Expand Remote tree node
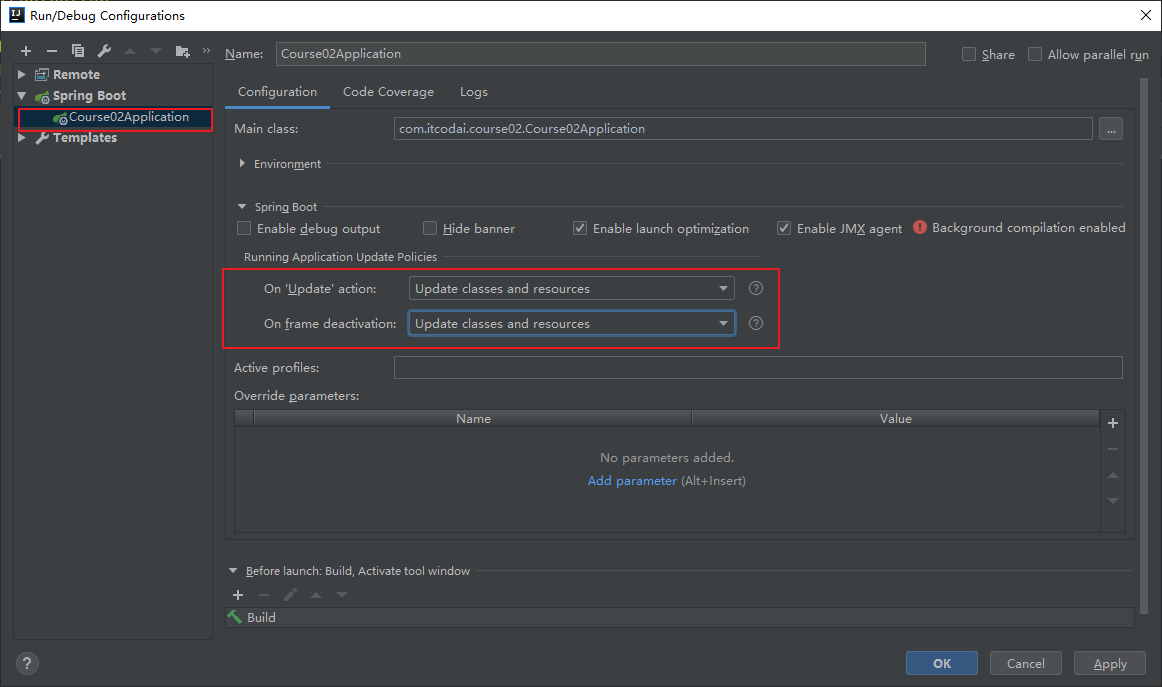Viewport: 1162px width, 687px height. [x=21, y=75]
